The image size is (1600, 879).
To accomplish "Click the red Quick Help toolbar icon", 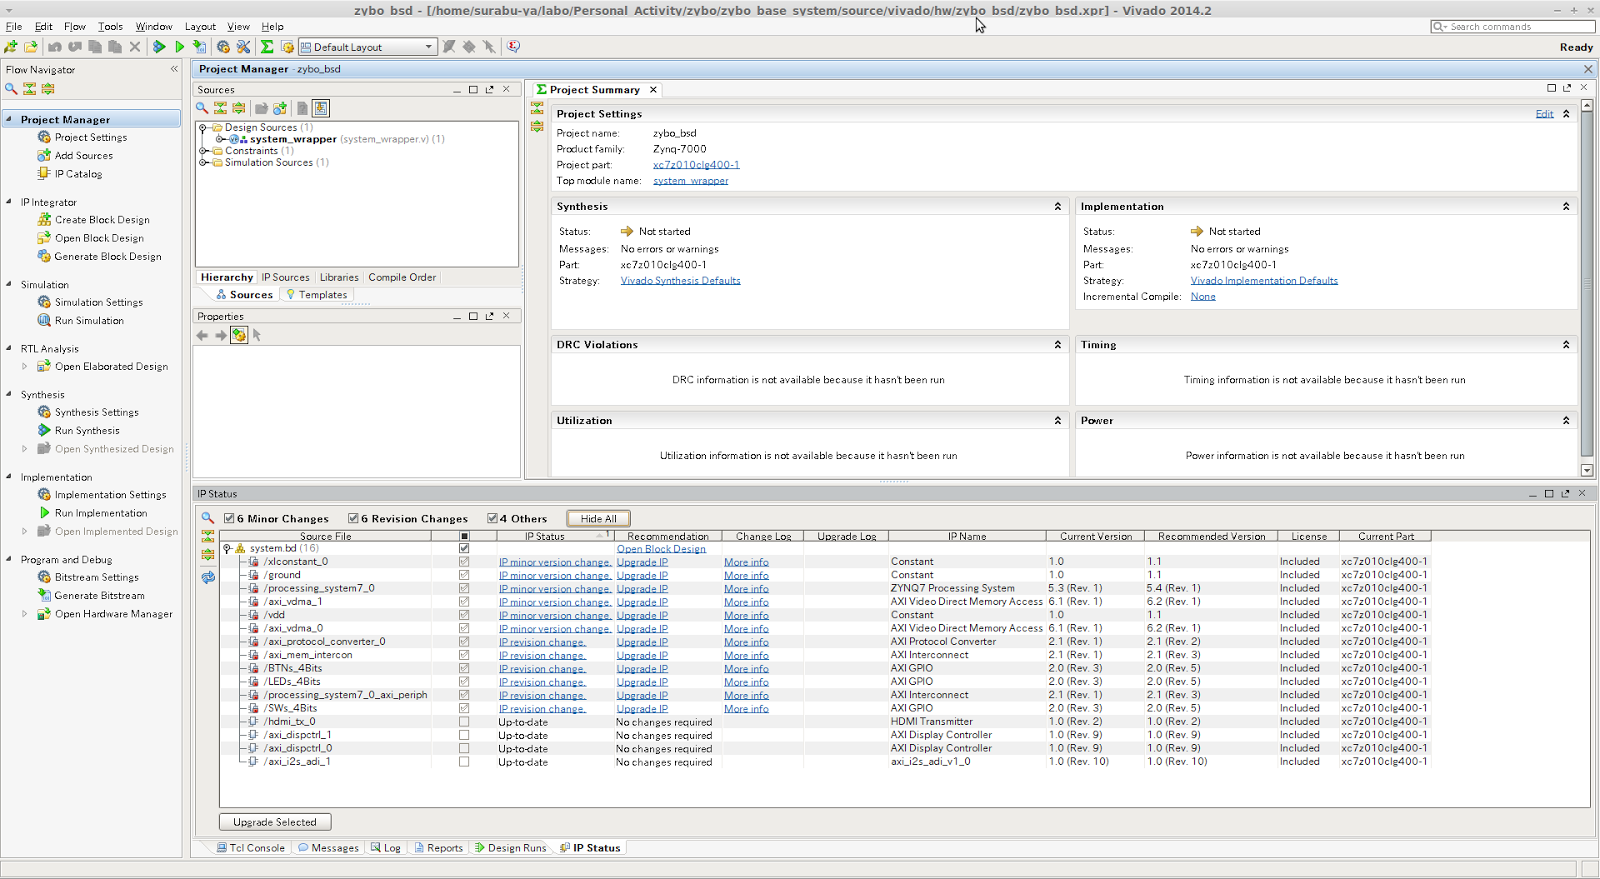I will coord(513,47).
